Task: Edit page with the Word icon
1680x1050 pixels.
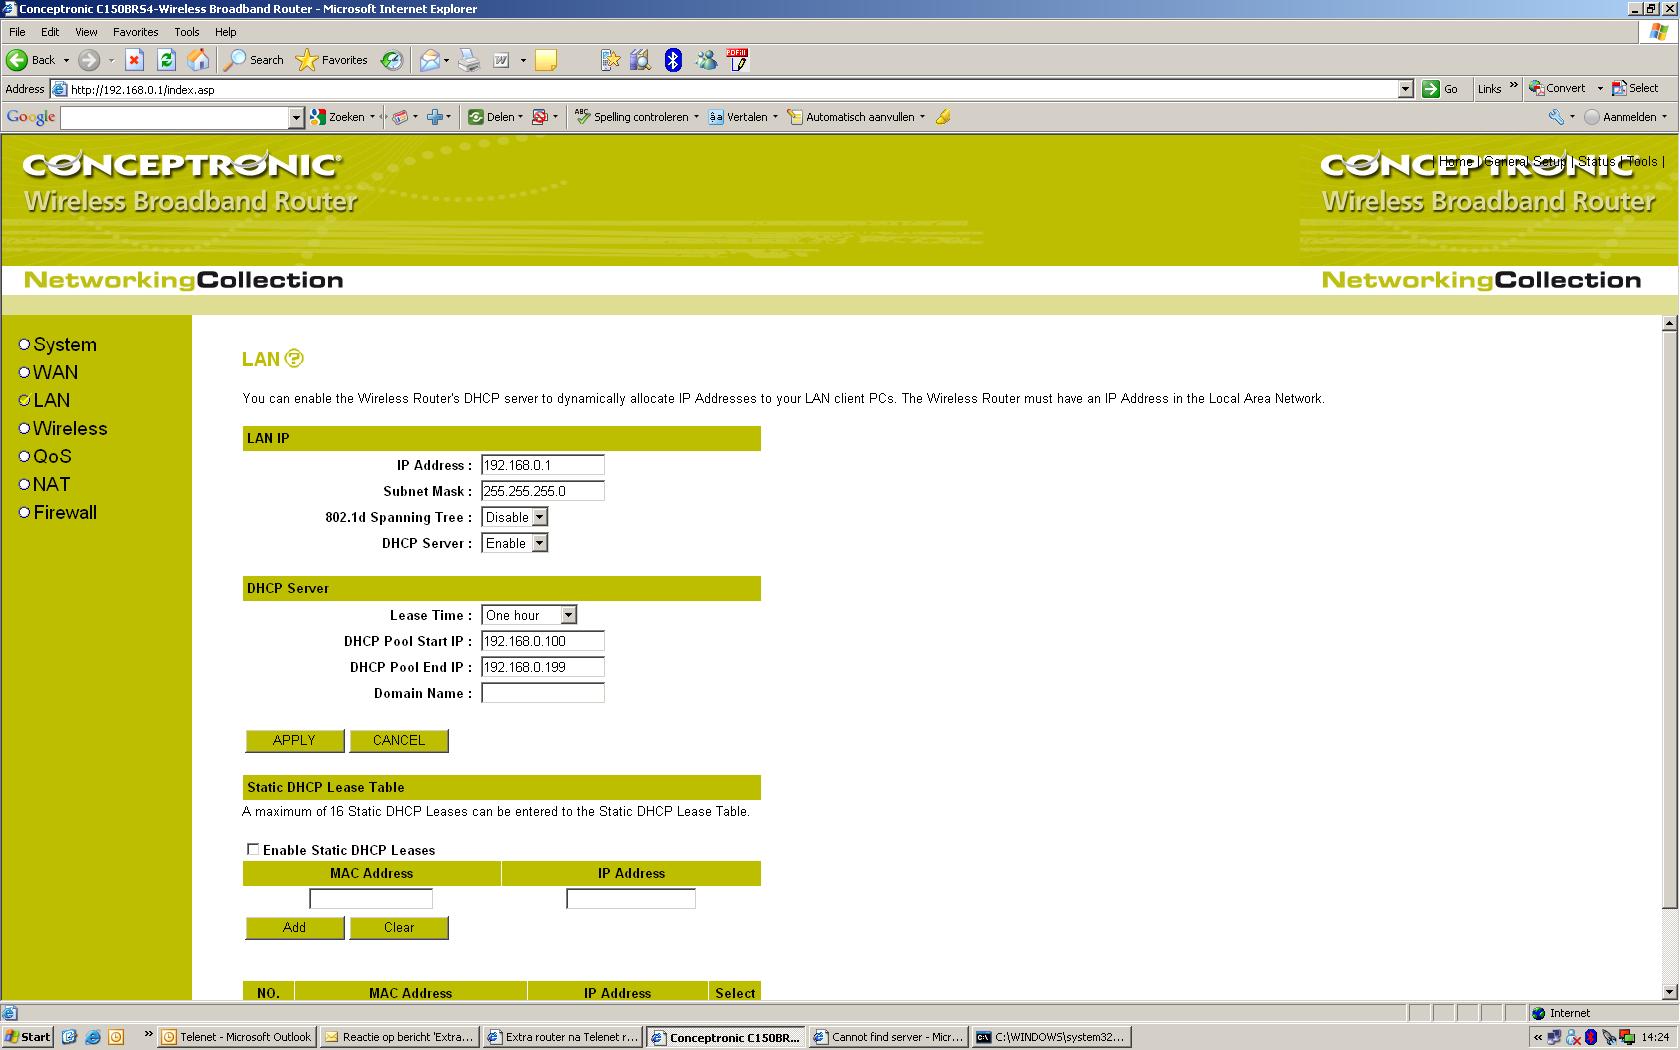Action: click(x=501, y=60)
